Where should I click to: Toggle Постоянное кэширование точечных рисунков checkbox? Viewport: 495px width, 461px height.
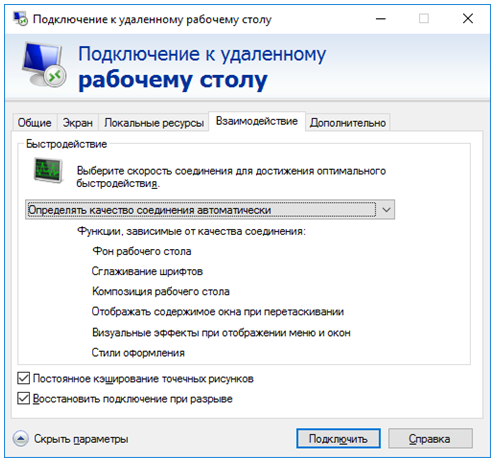click(23, 379)
